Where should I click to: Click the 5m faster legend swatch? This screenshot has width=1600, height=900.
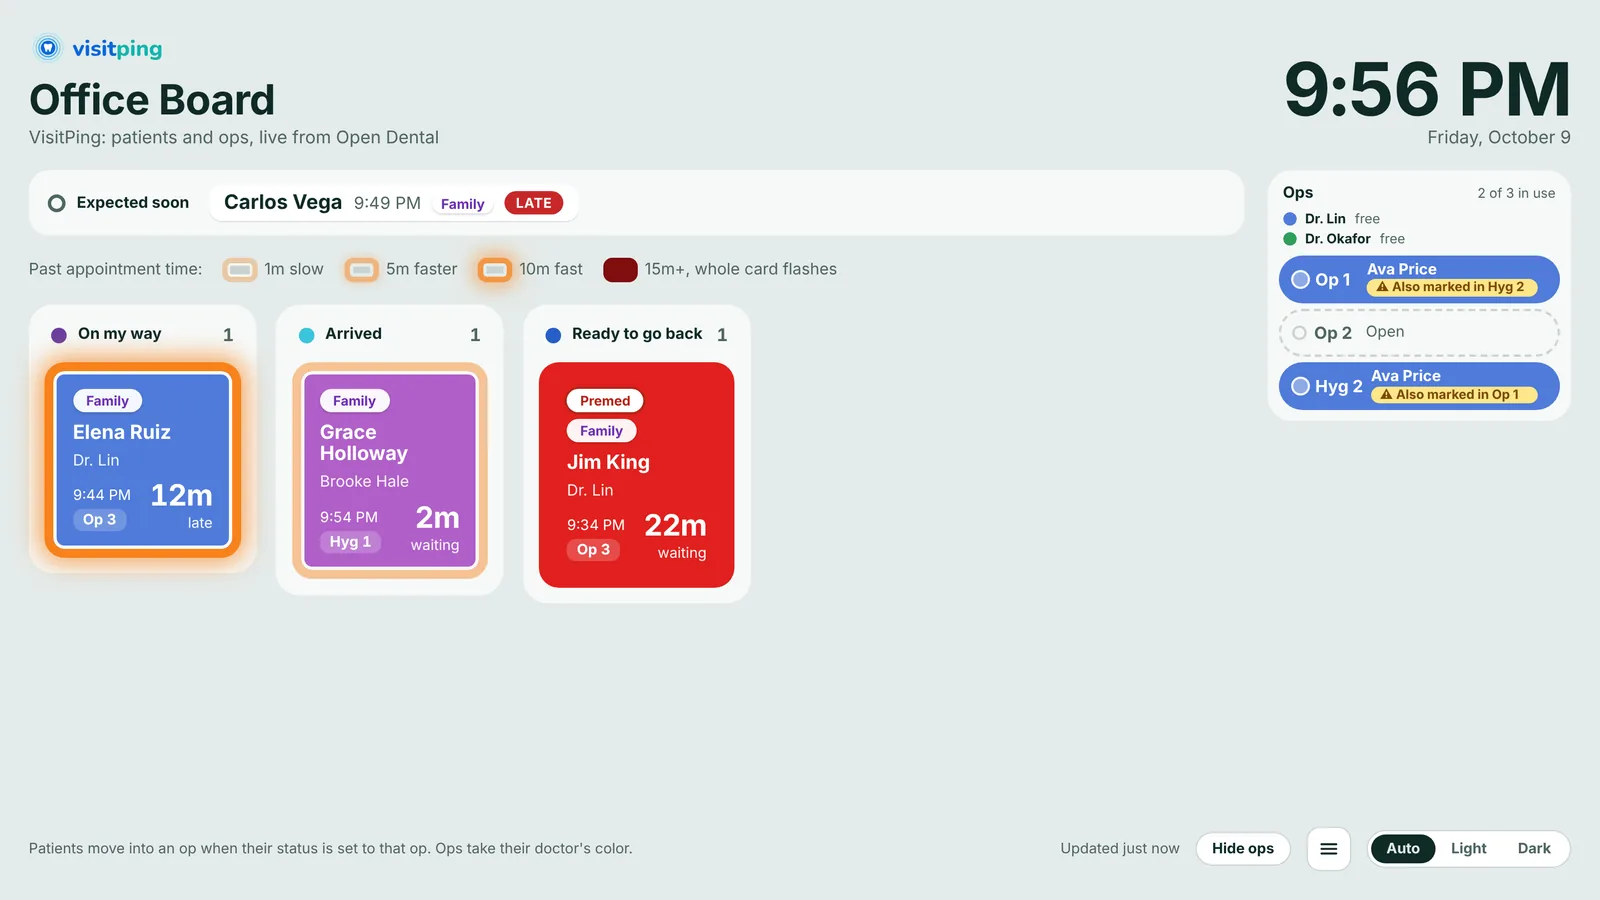(x=362, y=270)
